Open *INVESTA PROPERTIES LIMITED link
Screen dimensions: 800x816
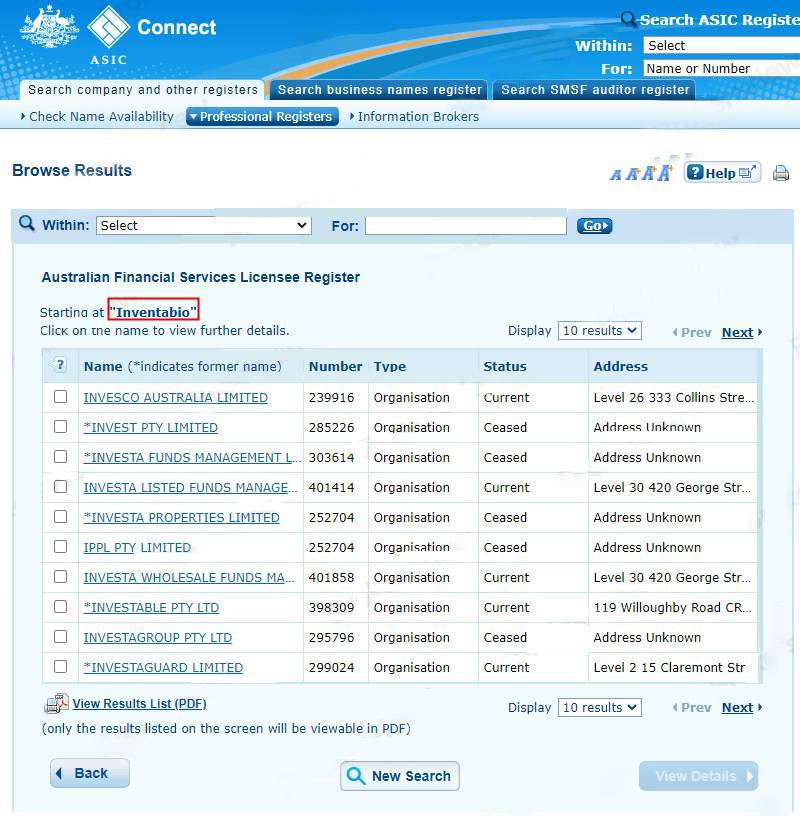coord(182,517)
